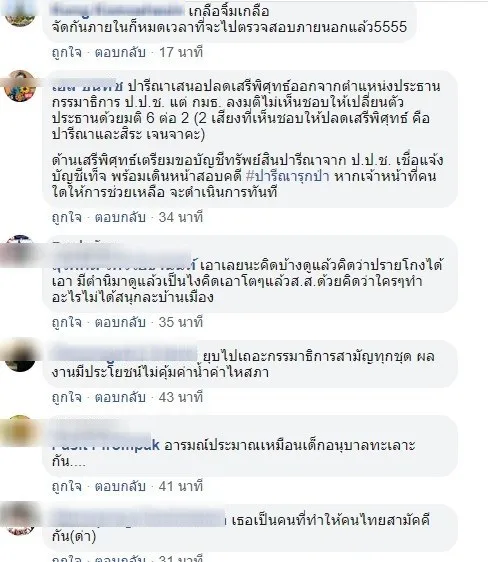Image resolution: width=488 pixels, height=562 pixels.
Task: Like the comment posted 17 นาที ago
Action: 67,52
